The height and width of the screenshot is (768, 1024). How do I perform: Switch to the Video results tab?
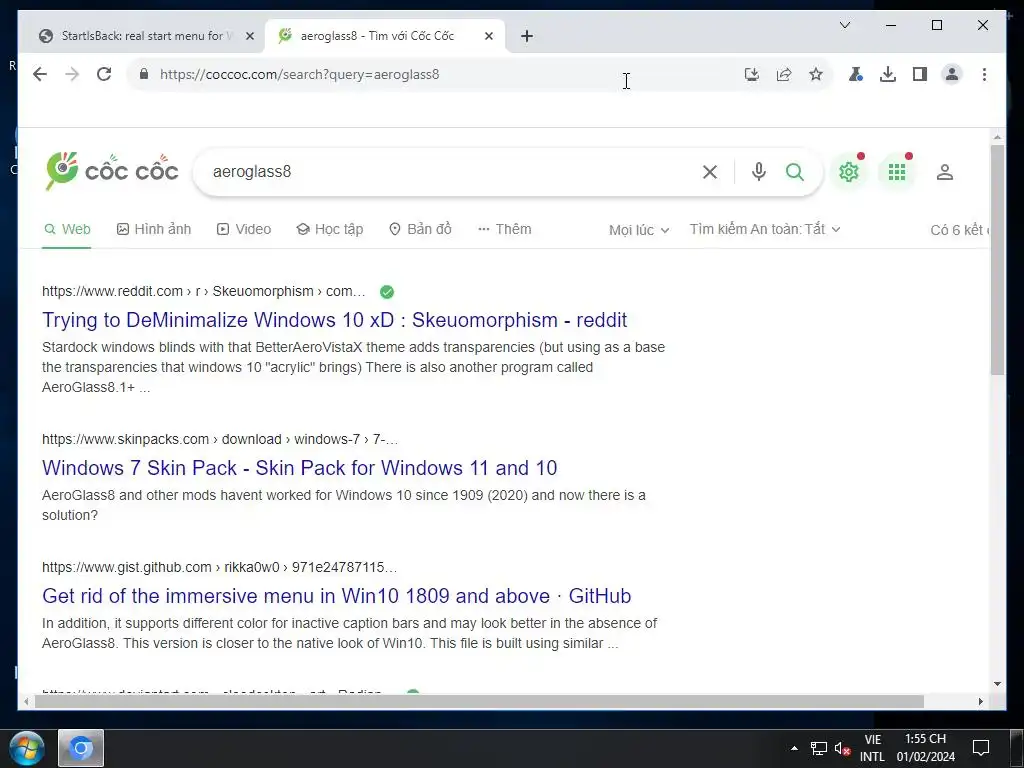tap(244, 229)
